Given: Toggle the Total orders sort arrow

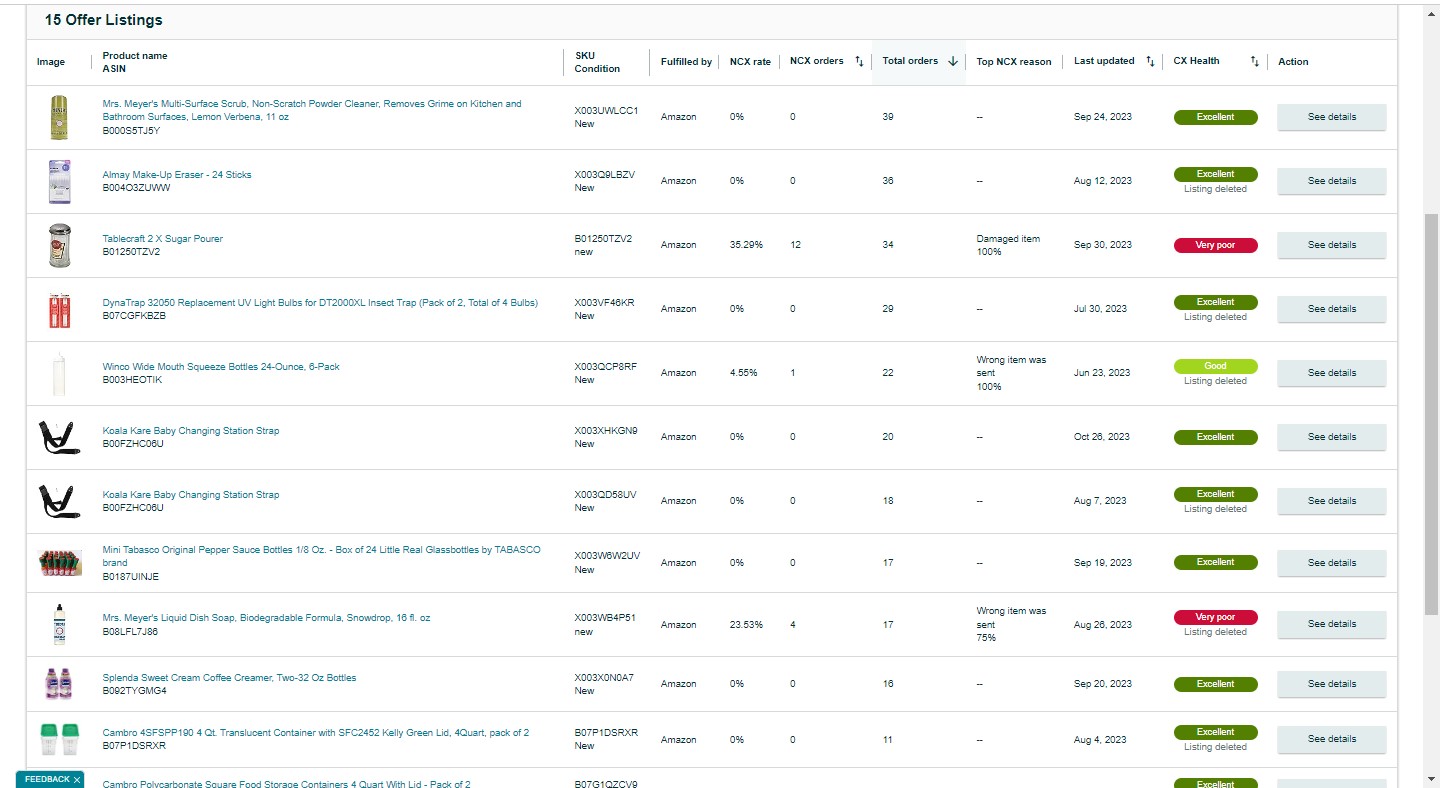Looking at the screenshot, I should 953,61.
